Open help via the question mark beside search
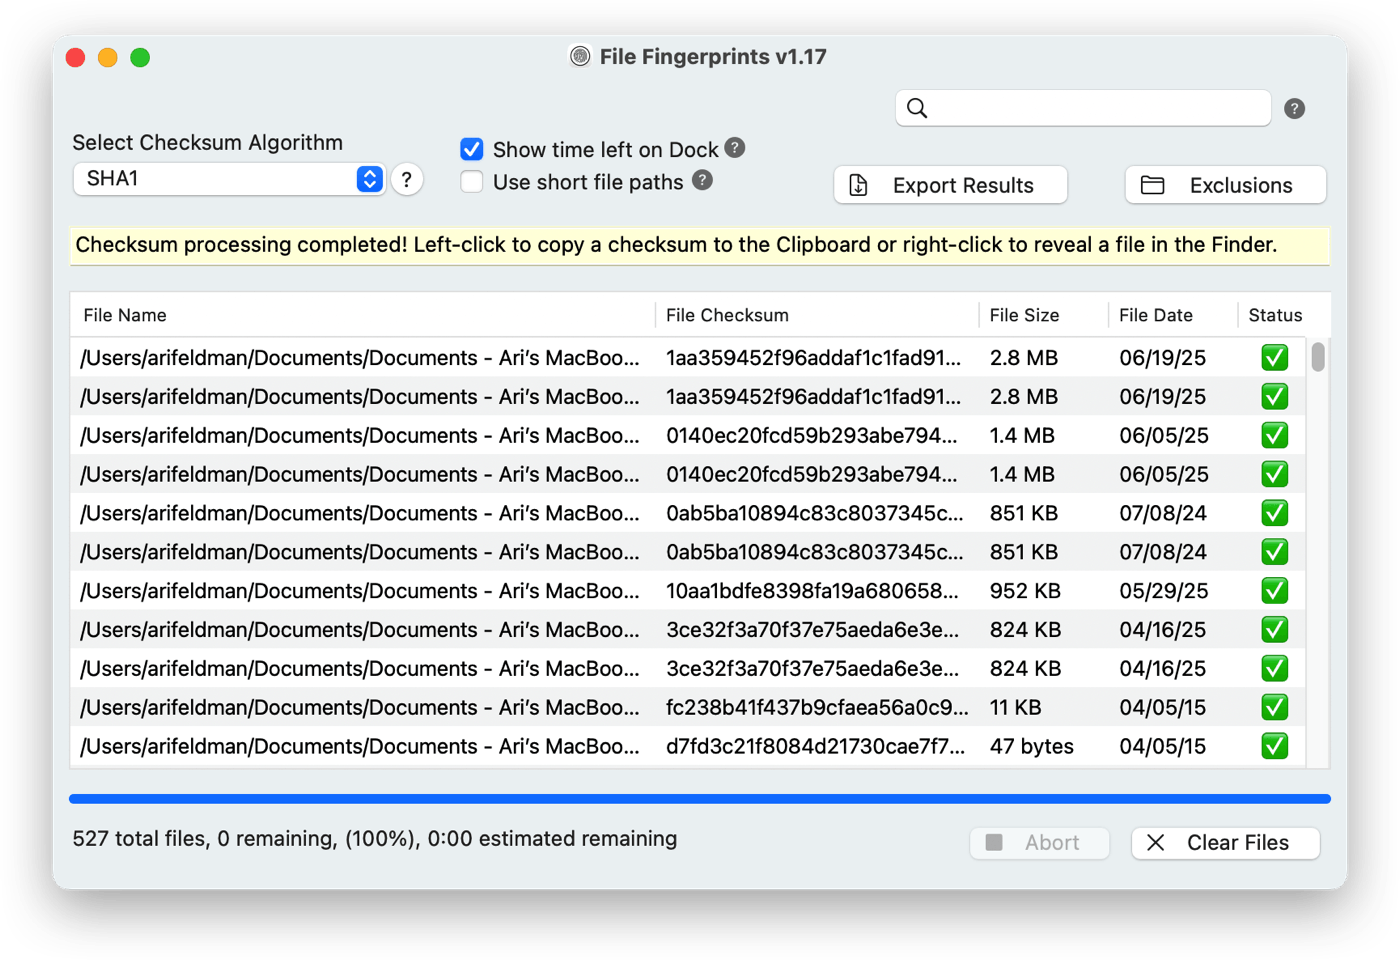The height and width of the screenshot is (960, 1400). [1294, 108]
